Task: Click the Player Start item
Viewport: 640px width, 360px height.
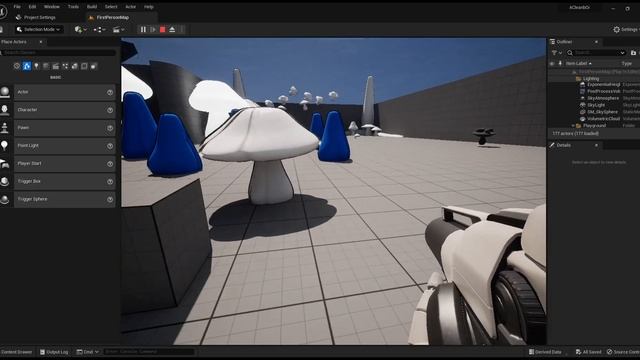Action: tap(65, 164)
